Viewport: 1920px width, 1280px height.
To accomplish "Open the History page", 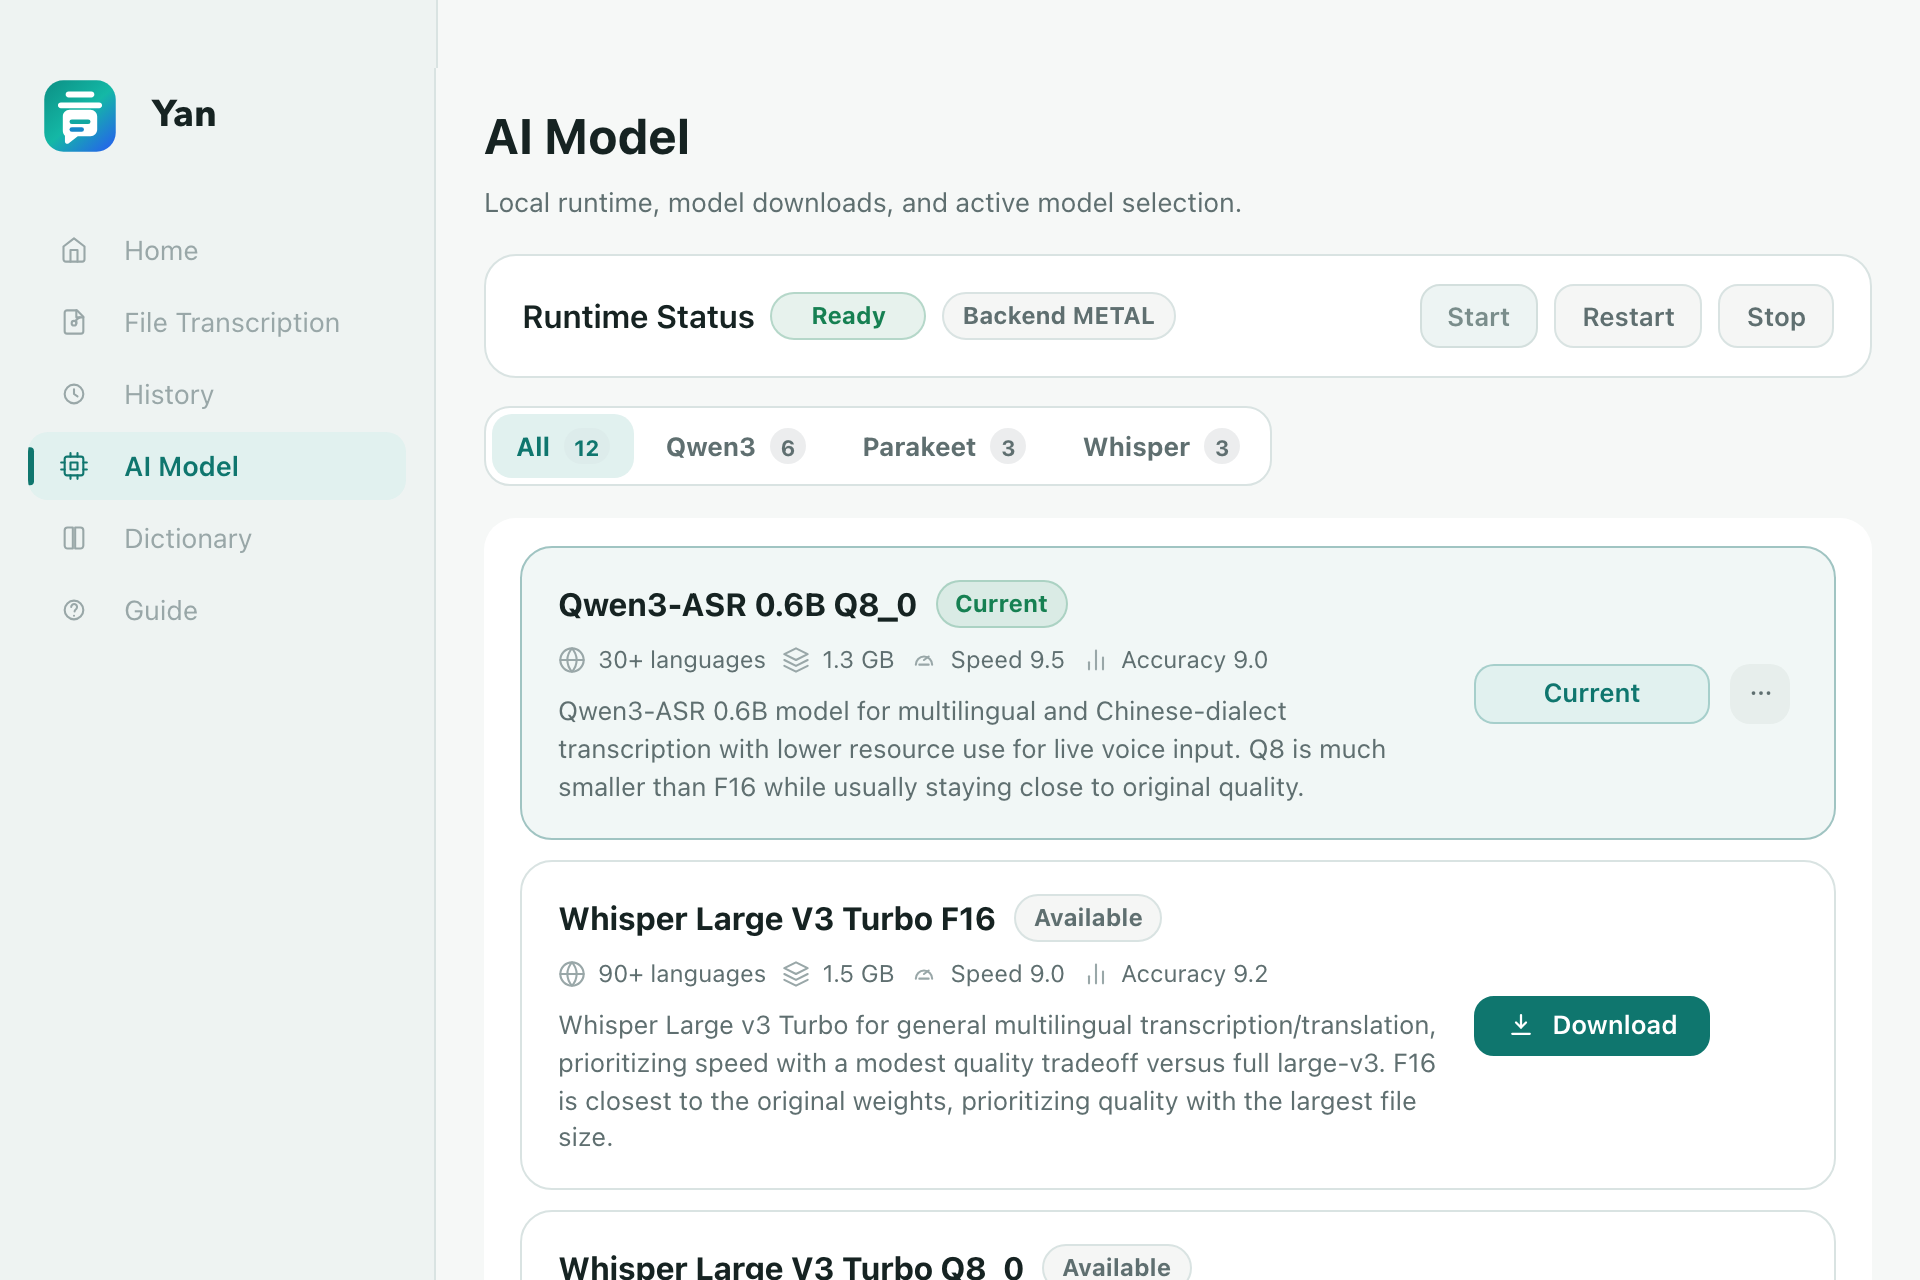I will (217, 394).
